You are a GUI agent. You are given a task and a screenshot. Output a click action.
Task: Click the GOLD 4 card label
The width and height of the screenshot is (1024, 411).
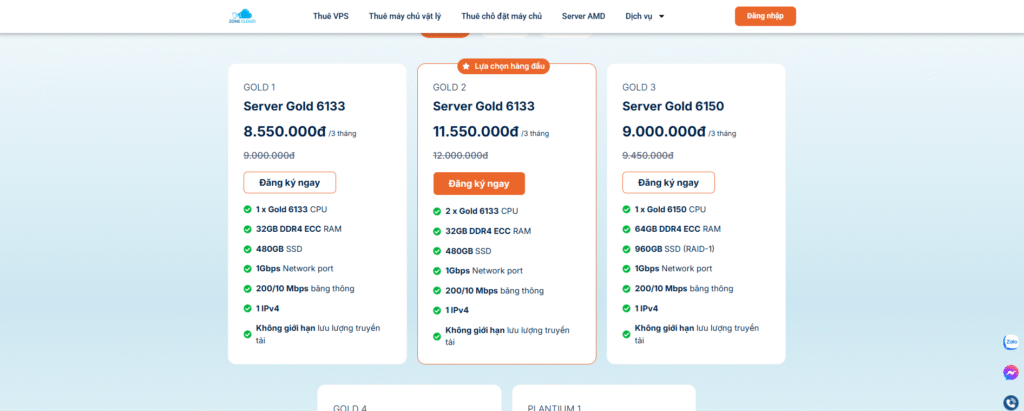click(x=350, y=408)
